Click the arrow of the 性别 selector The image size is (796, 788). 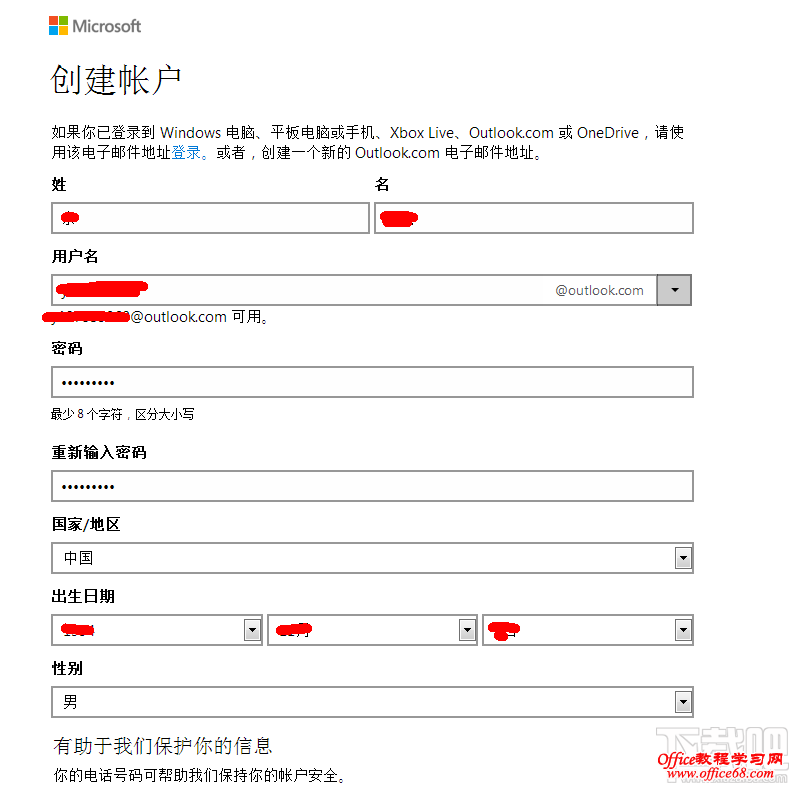point(683,702)
